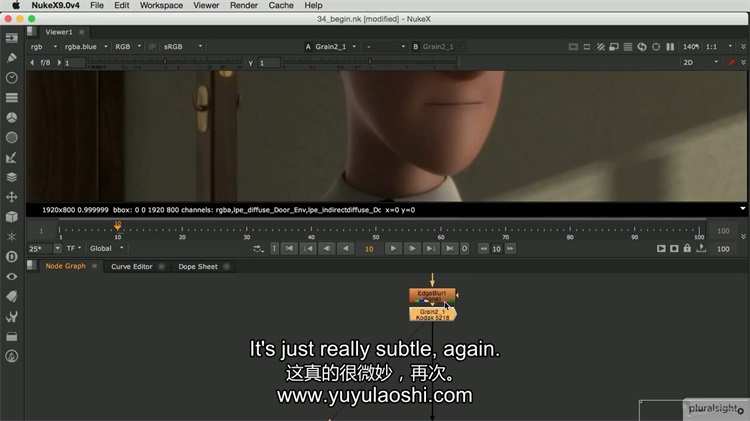Viewport: 750px width, 421px height.
Task: Click the playhead marker at frame 10
Action: coord(118,225)
